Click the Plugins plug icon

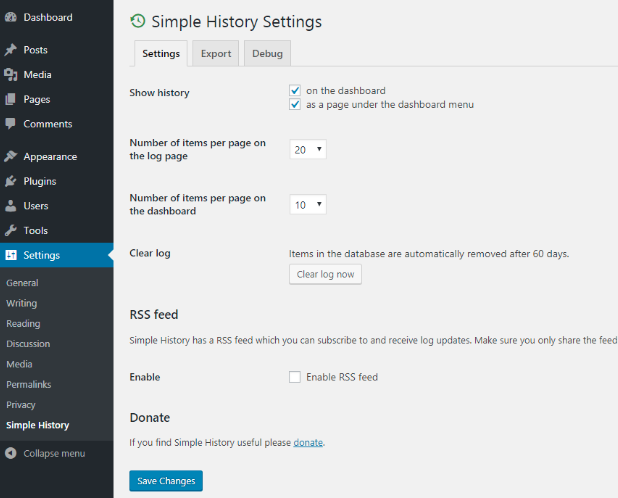11,182
